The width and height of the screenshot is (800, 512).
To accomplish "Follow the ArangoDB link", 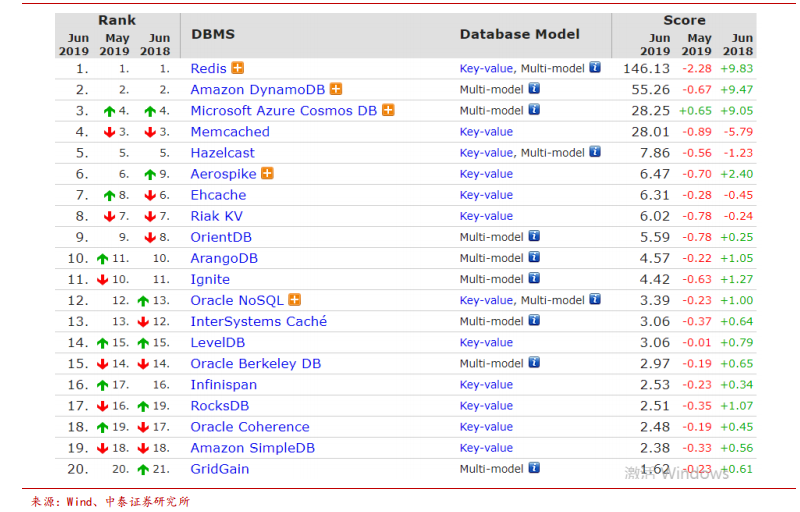I will coord(224,259).
